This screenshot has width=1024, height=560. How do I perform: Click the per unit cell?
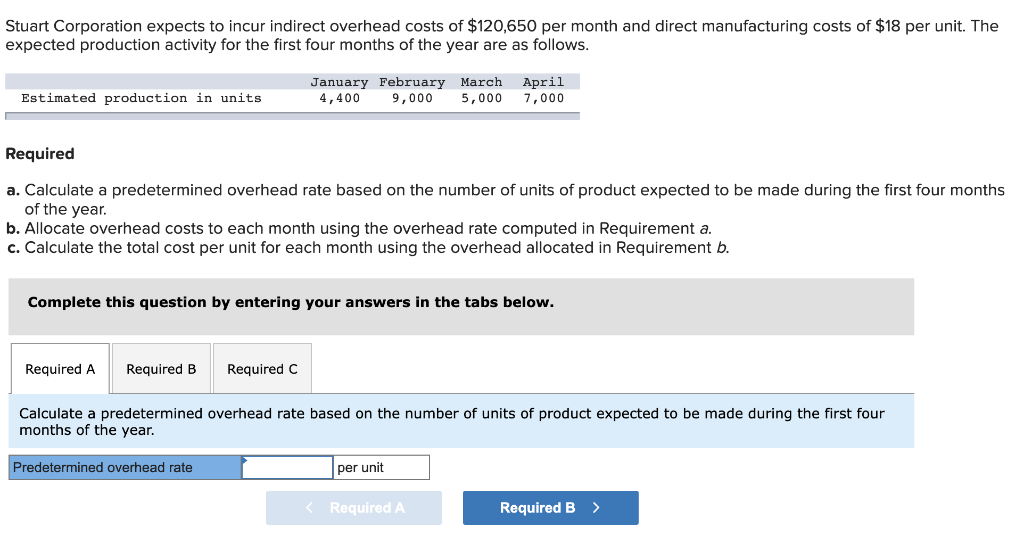coord(381,467)
